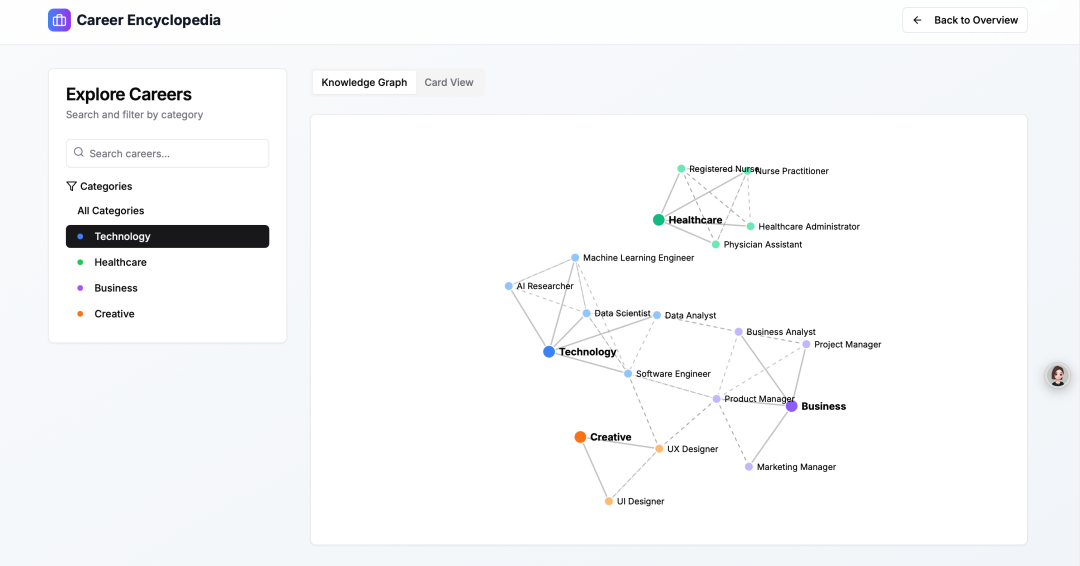Viewport: 1080px width, 566px height.
Task: Click the UX Designer graph node
Action: (x=659, y=449)
